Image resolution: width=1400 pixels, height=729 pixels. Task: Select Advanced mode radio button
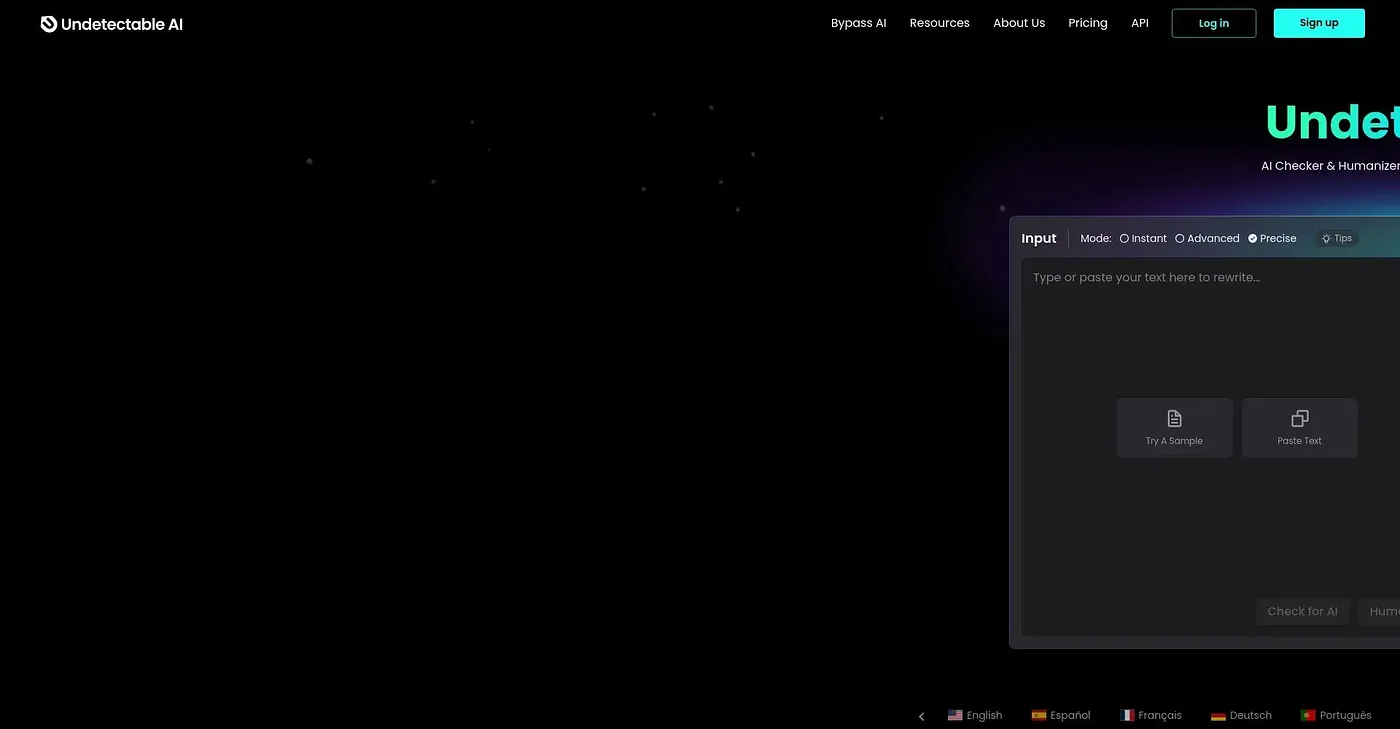[1180, 239]
